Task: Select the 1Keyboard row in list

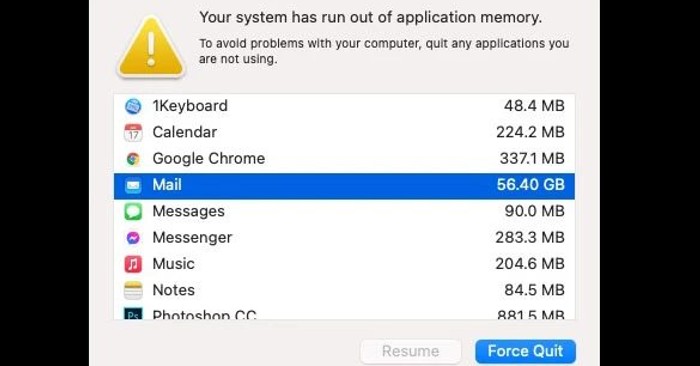Action: [344, 106]
